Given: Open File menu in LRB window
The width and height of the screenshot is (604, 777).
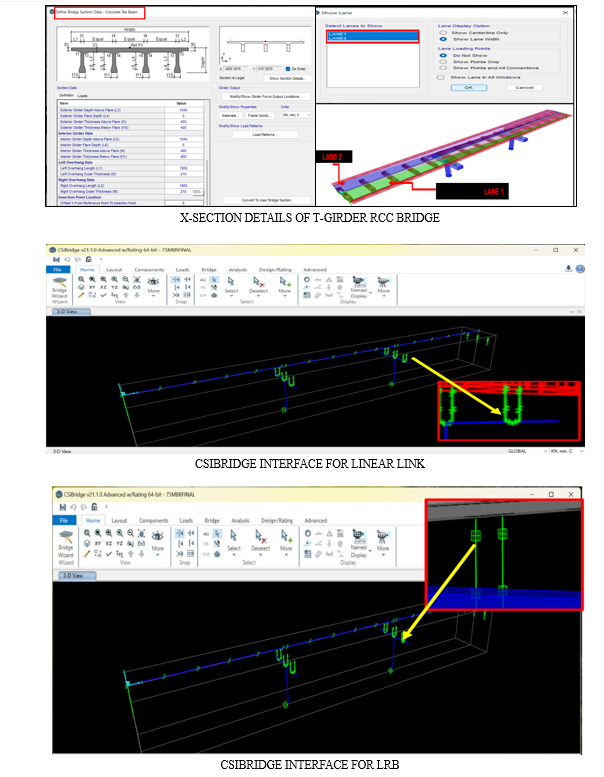Looking at the screenshot, I should coord(64,520).
